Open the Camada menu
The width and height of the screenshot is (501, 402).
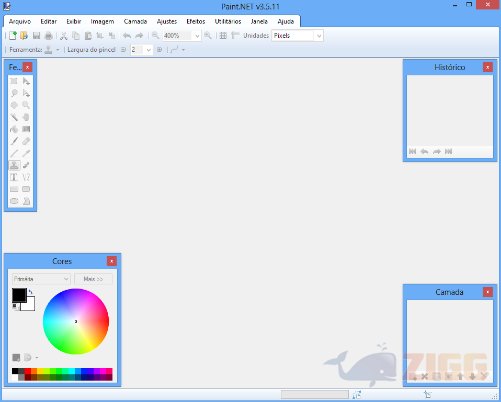[x=135, y=21]
